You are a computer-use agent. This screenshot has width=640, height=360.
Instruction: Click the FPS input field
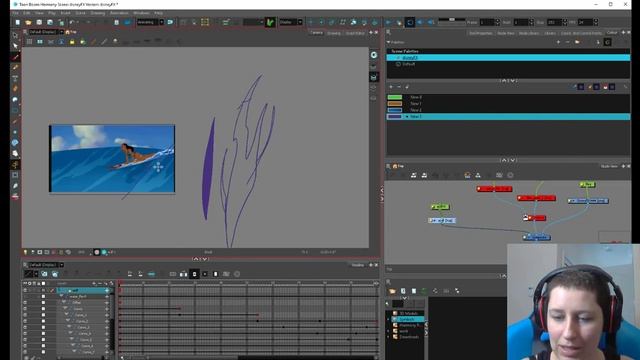coord(585,22)
